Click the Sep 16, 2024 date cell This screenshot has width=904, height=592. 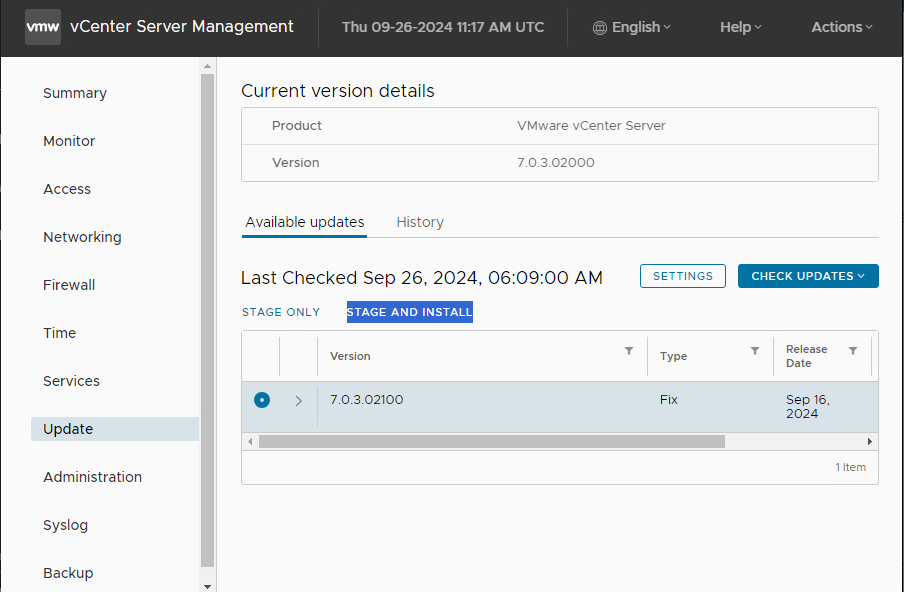point(808,406)
